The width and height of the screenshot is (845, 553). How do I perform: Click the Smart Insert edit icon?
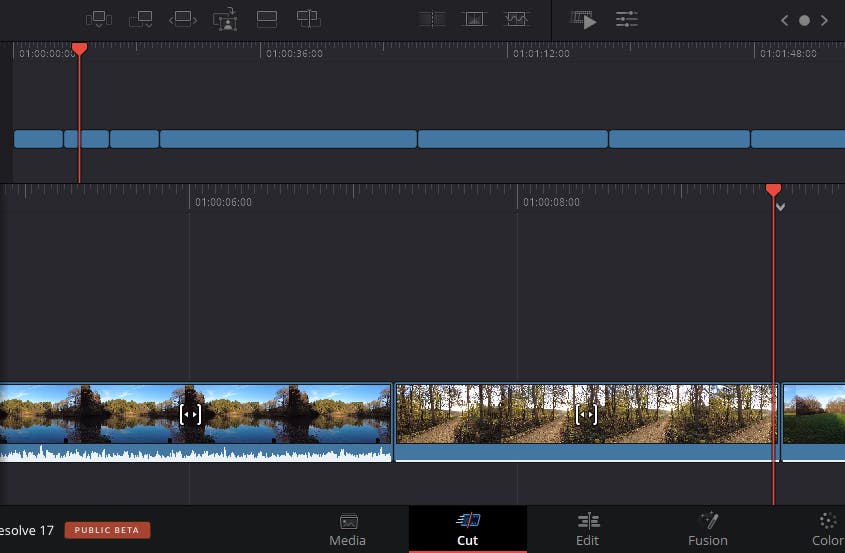click(99, 19)
